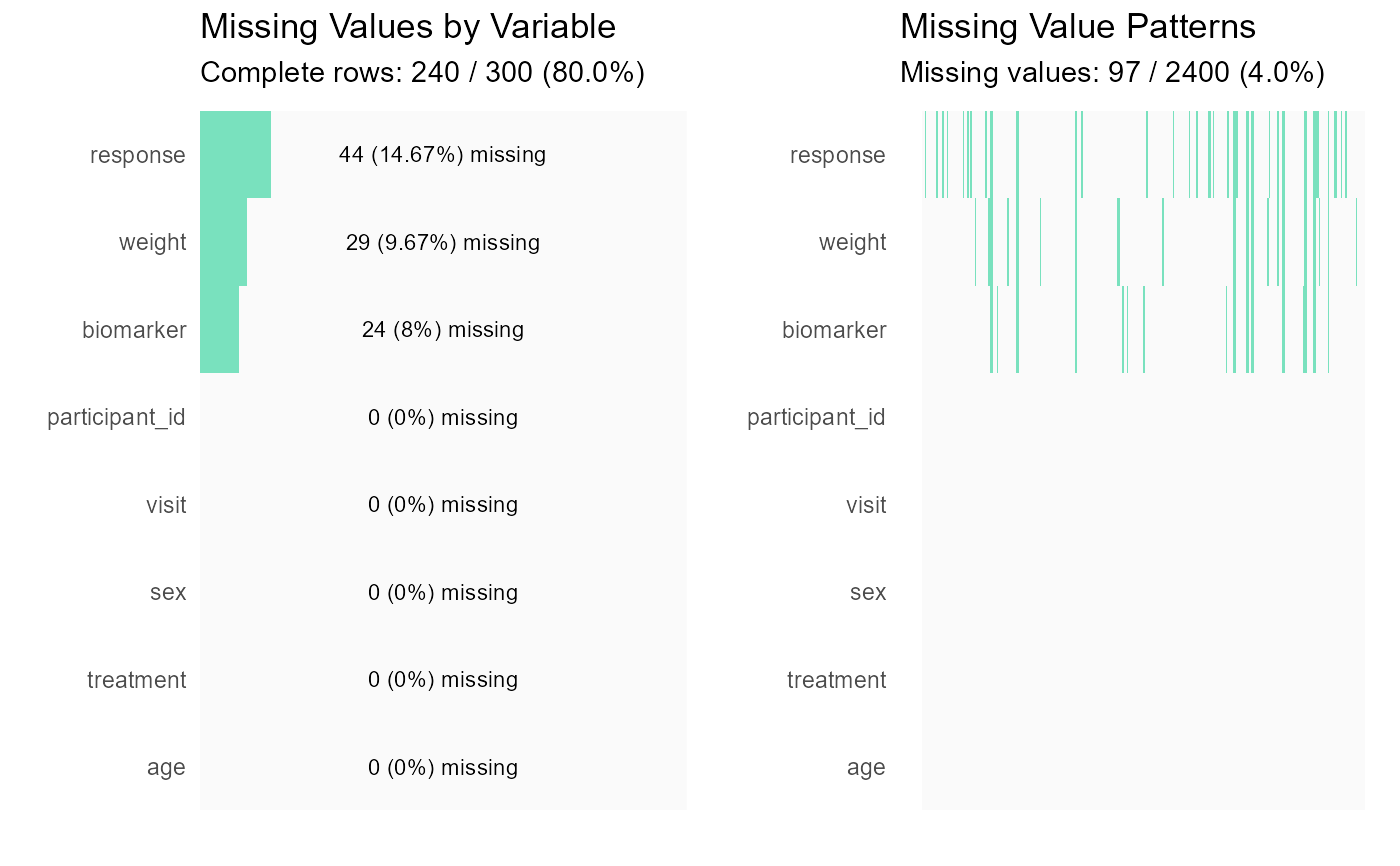Viewport: 1400px width, 866px height.
Task: Click "0 (0%) missing" in the participant_id row
Action: pos(442,418)
